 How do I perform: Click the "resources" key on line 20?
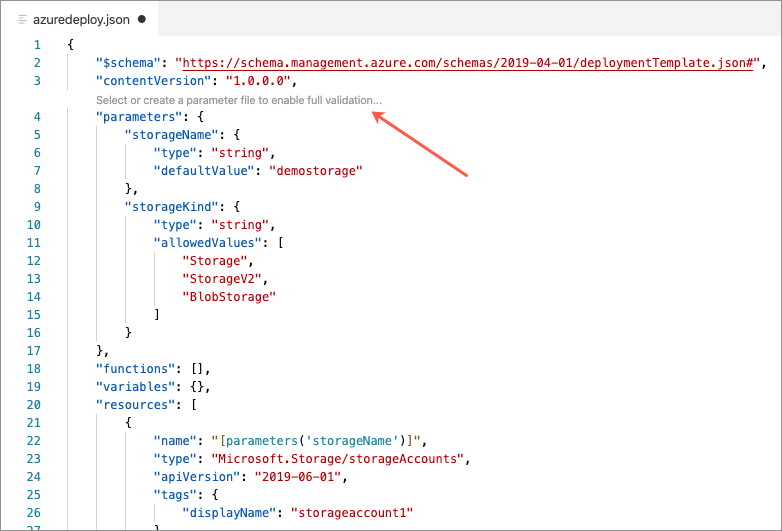[x=136, y=404]
